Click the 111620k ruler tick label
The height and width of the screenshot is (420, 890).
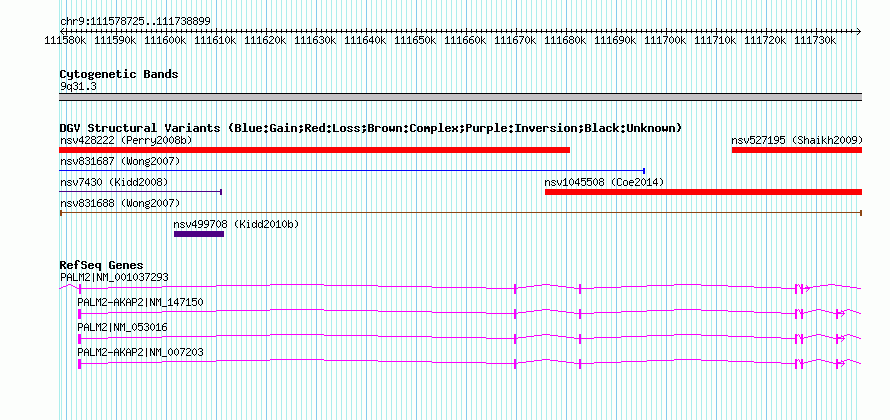[x=265, y=40]
